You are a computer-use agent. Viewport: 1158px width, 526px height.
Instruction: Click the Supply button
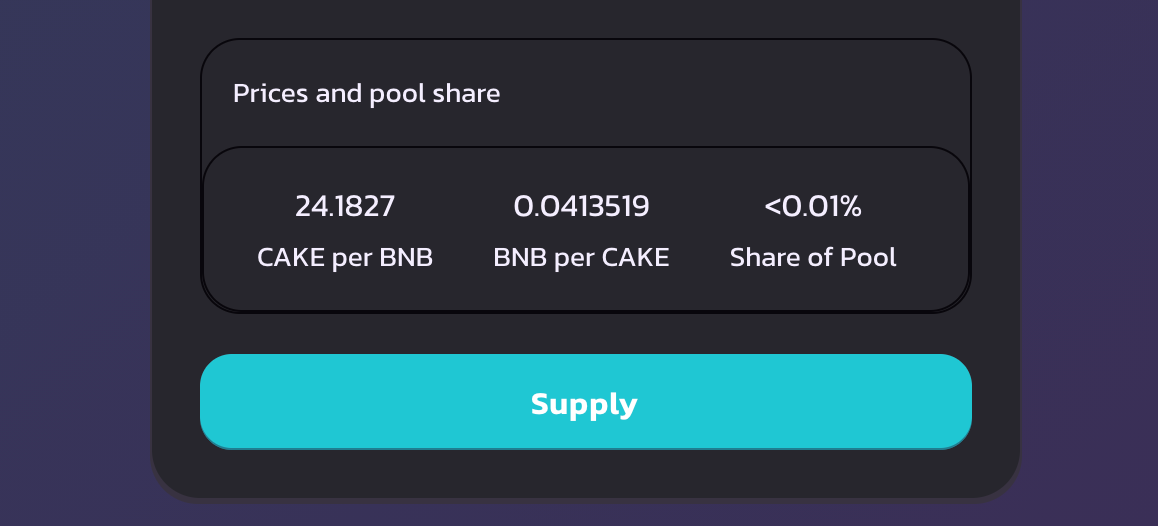[x=586, y=401]
